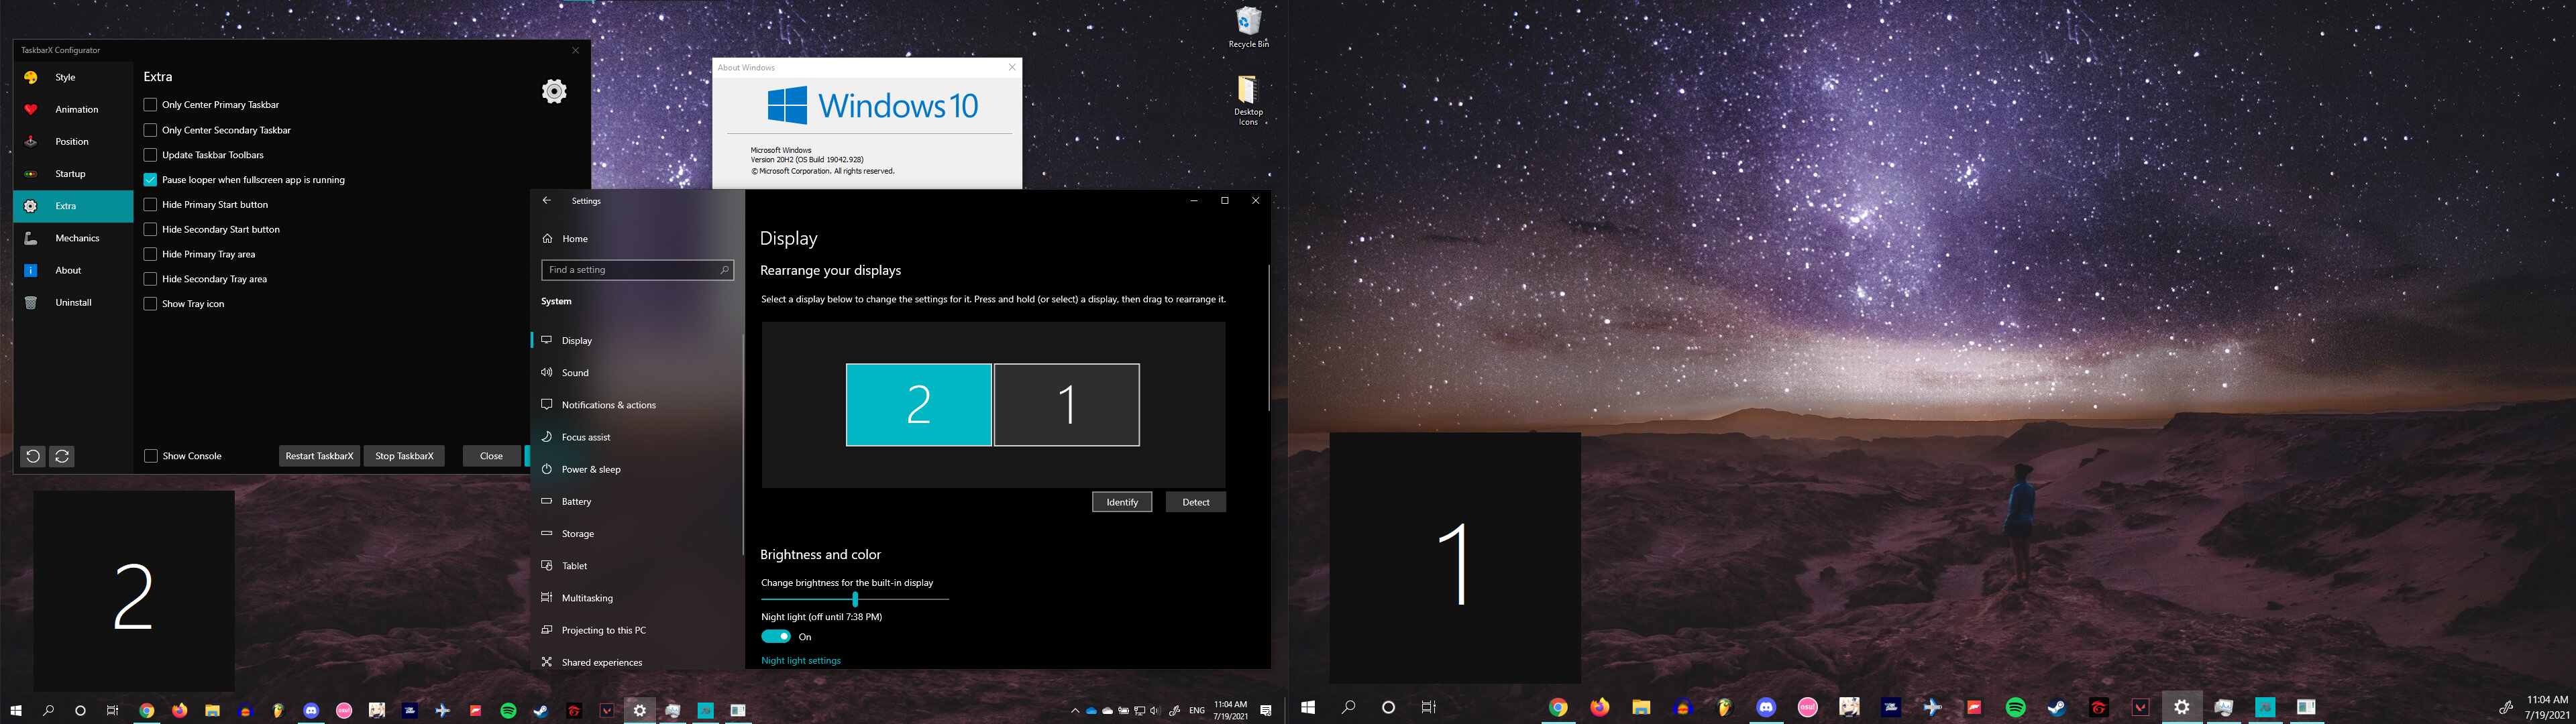Uncheck Pause looper when fullscreen app running
The width and height of the screenshot is (2576, 724).
click(x=151, y=180)
